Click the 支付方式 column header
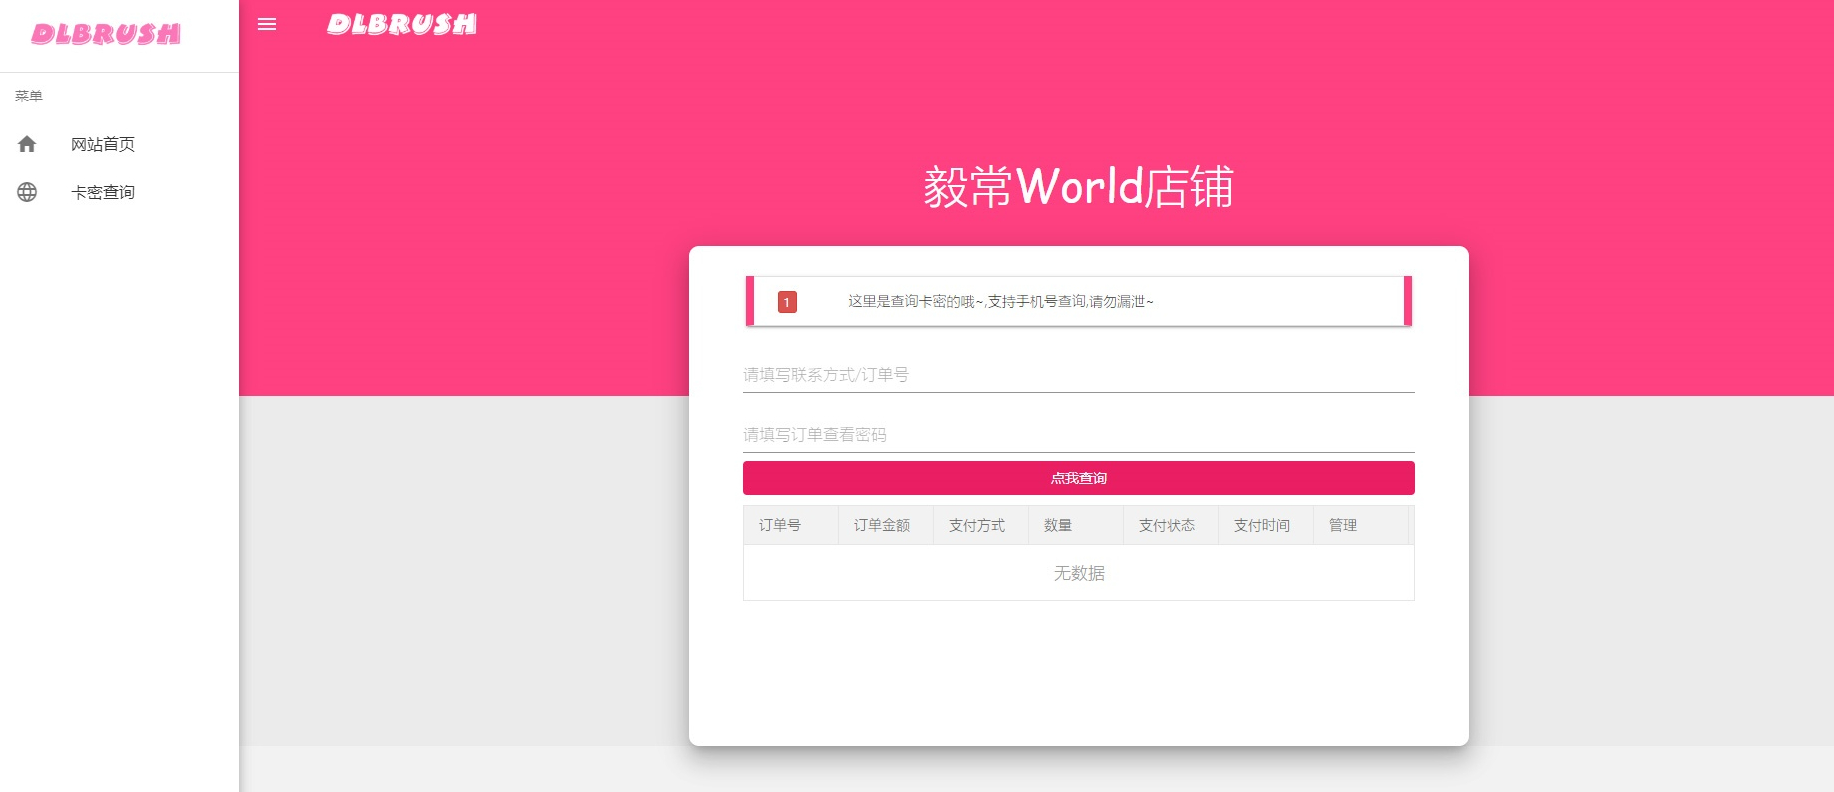1834x792 pixels. point(981,525)
